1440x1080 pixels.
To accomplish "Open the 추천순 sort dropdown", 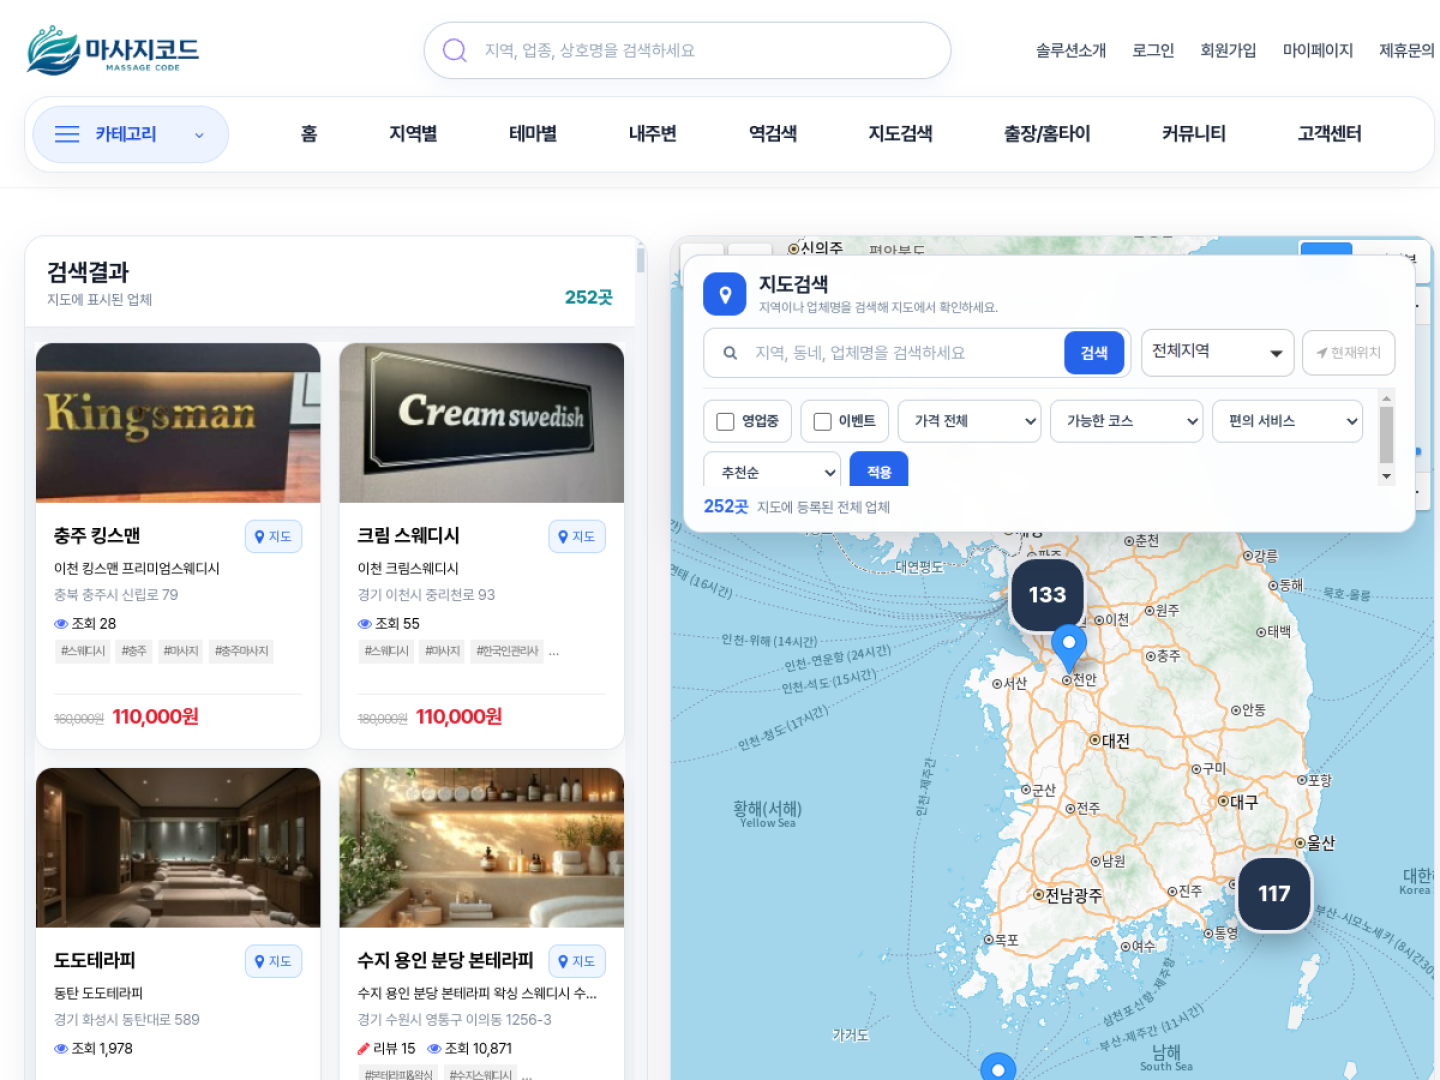I will click(772, 471).
